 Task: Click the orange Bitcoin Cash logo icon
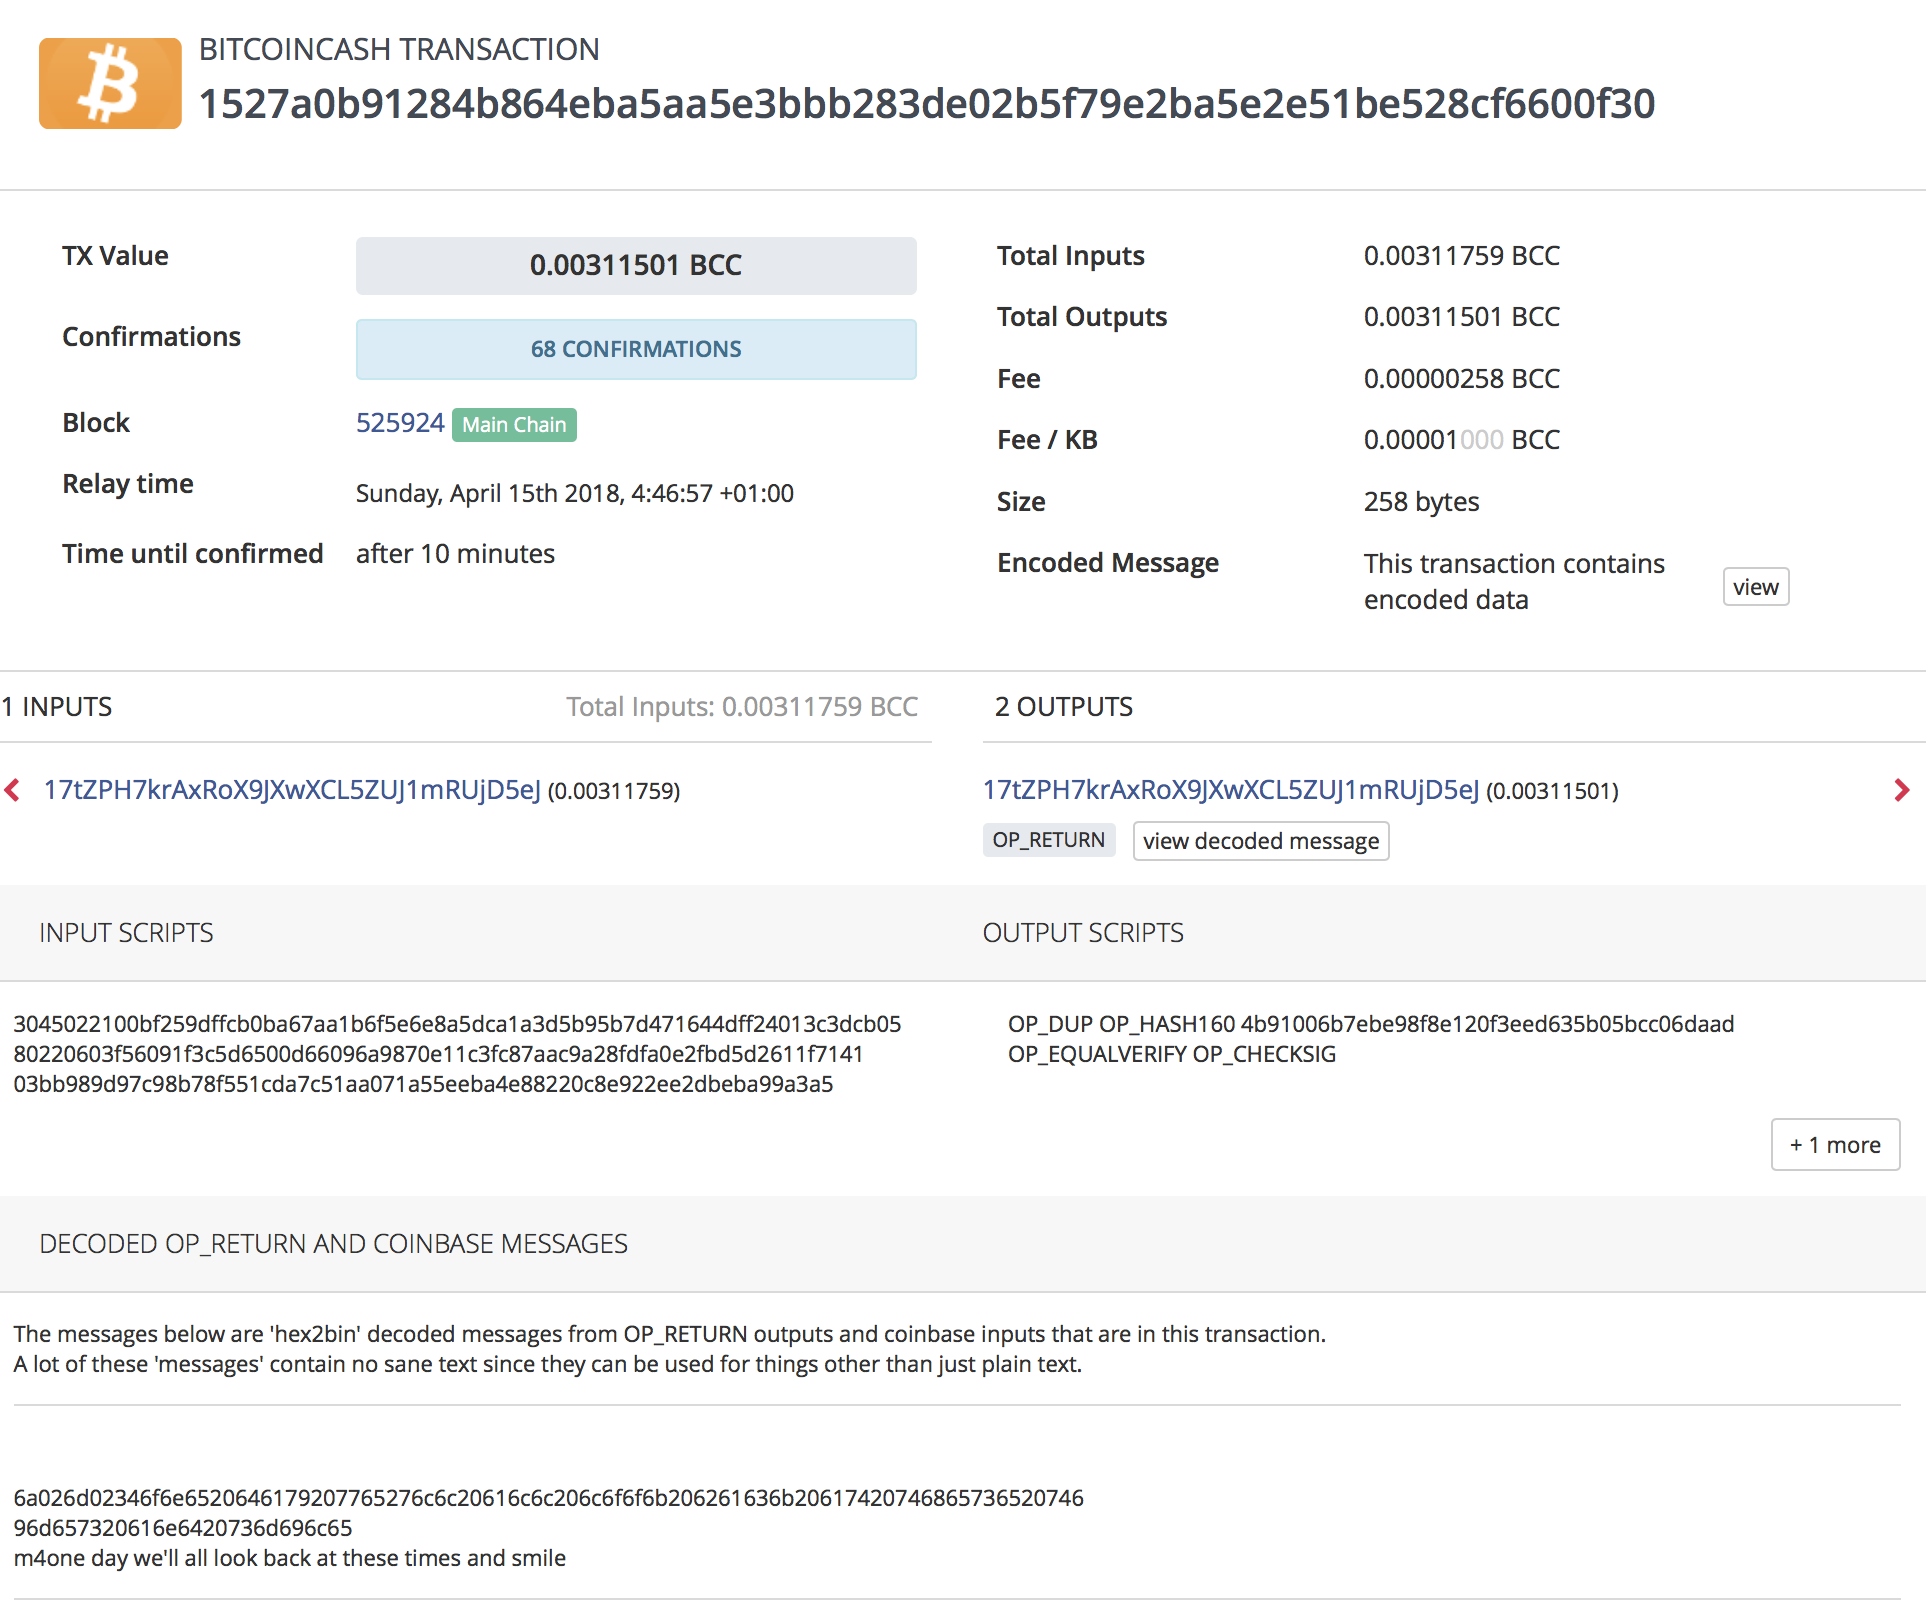click(110, 83)
